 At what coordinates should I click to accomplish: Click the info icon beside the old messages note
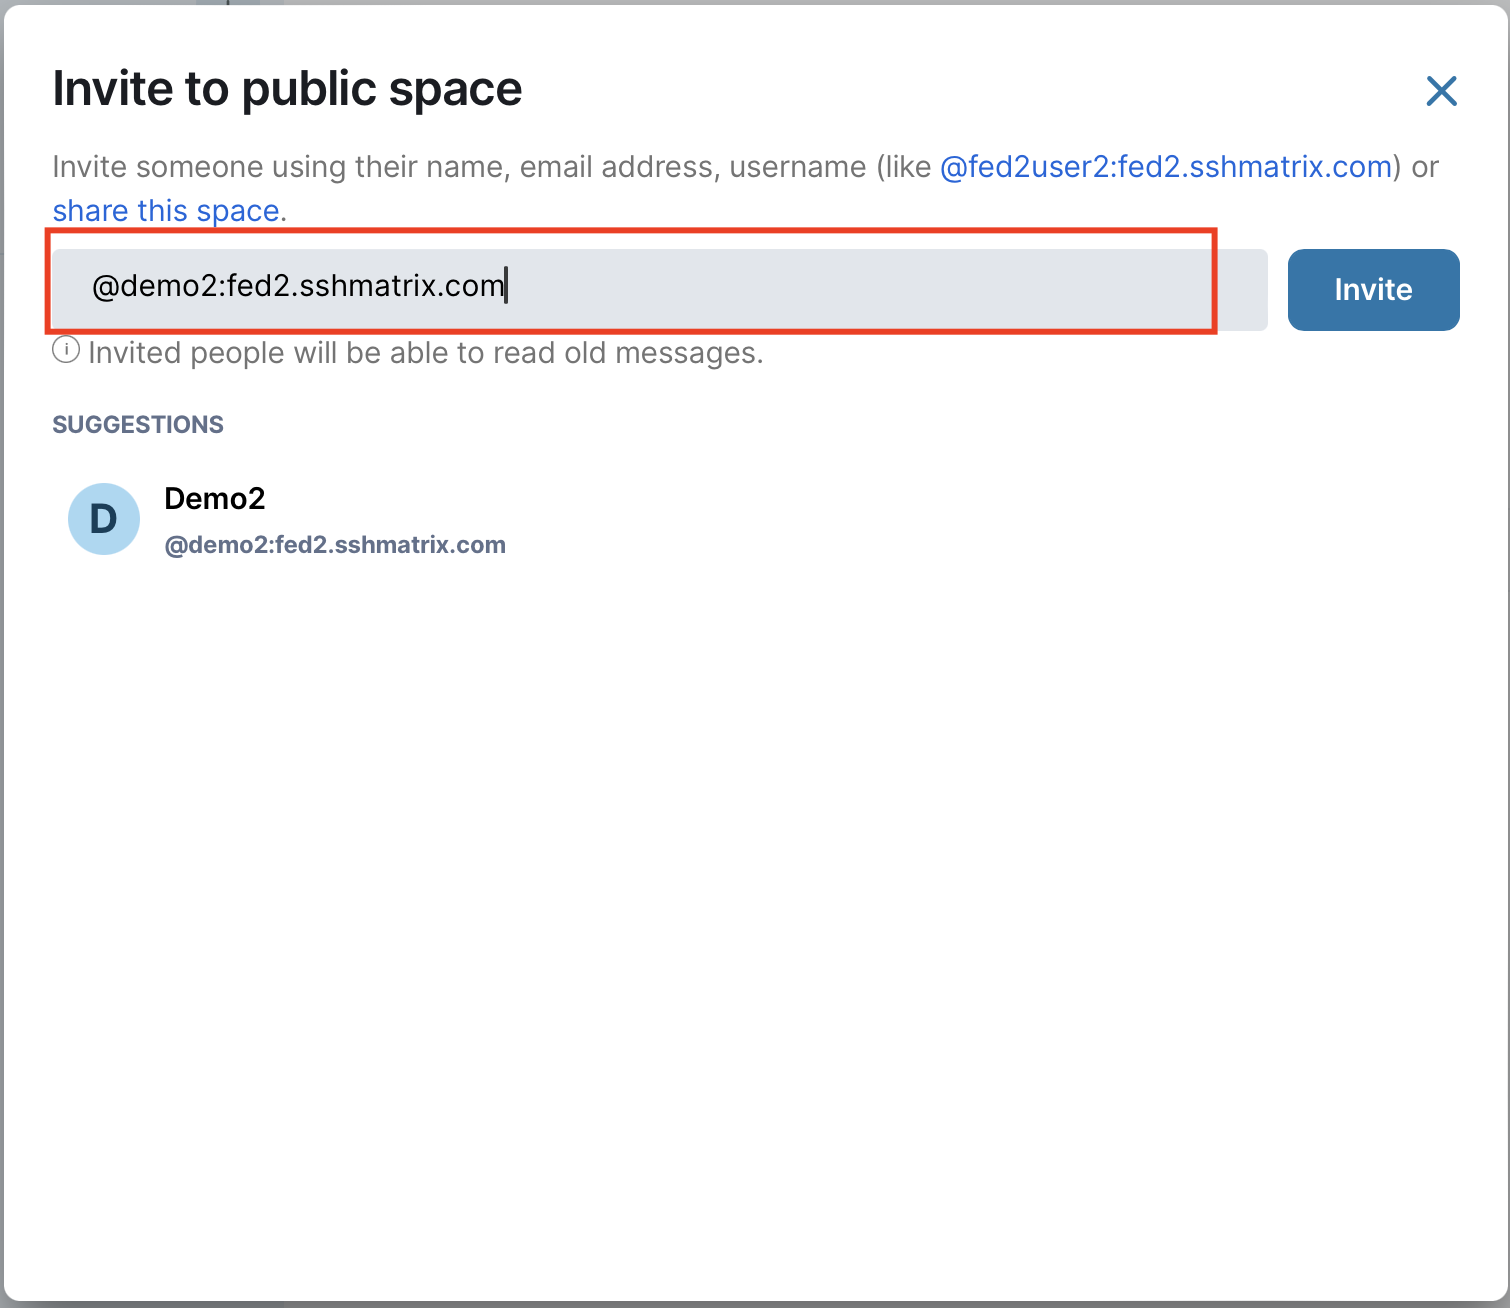(x=66, y=351)
